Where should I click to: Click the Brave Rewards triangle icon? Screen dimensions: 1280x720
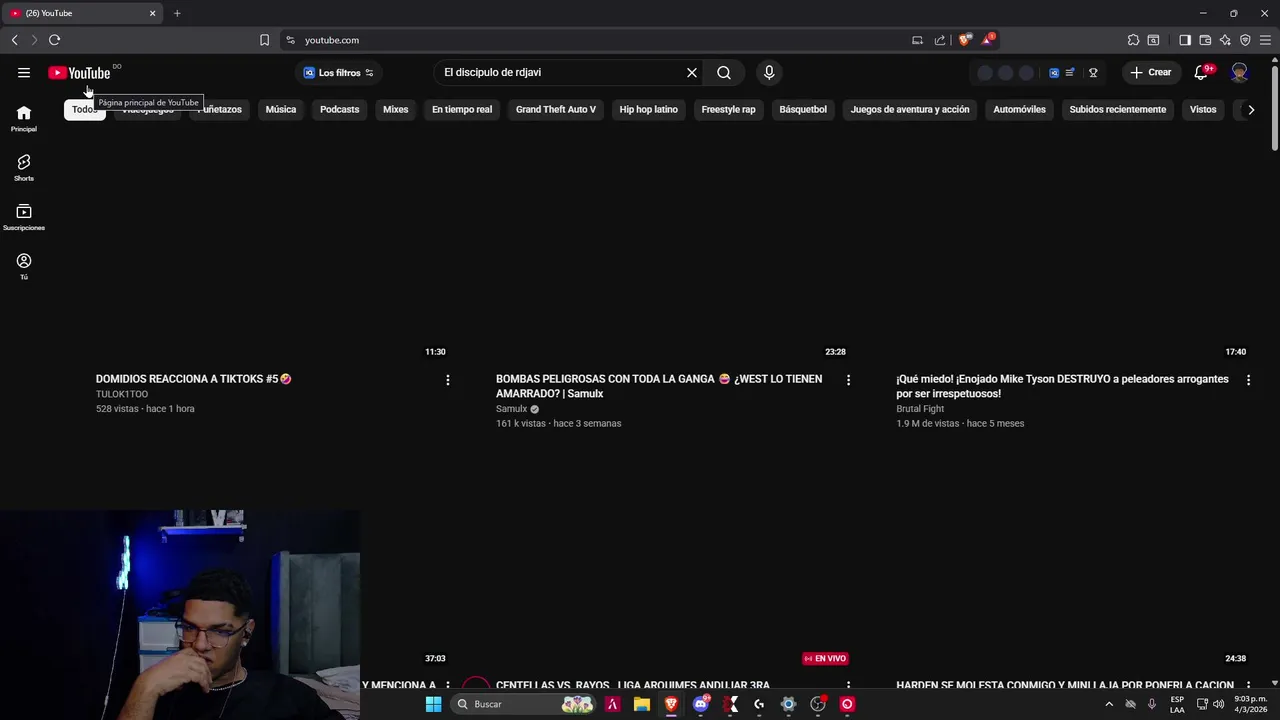coord(988,40)
